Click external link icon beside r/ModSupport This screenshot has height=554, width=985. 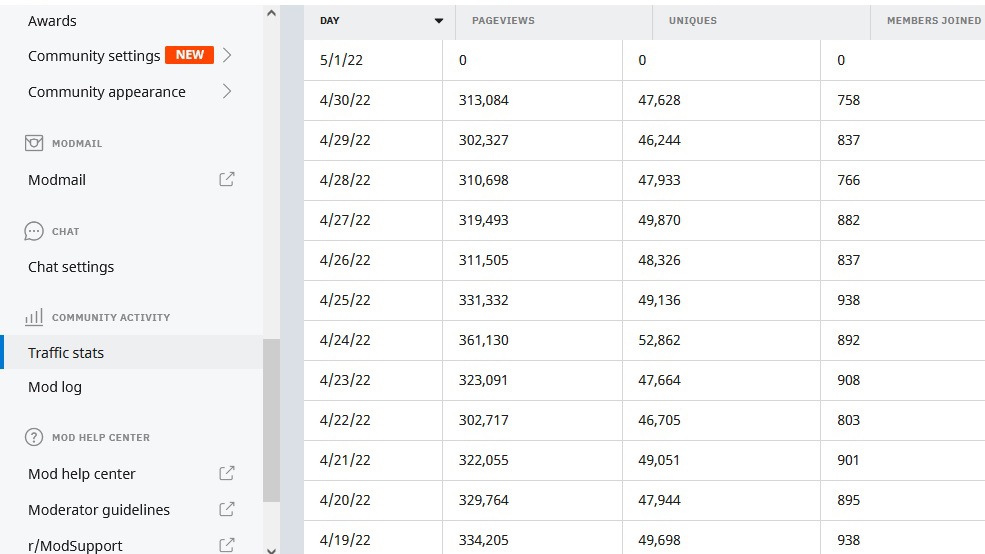click(227, 545)
